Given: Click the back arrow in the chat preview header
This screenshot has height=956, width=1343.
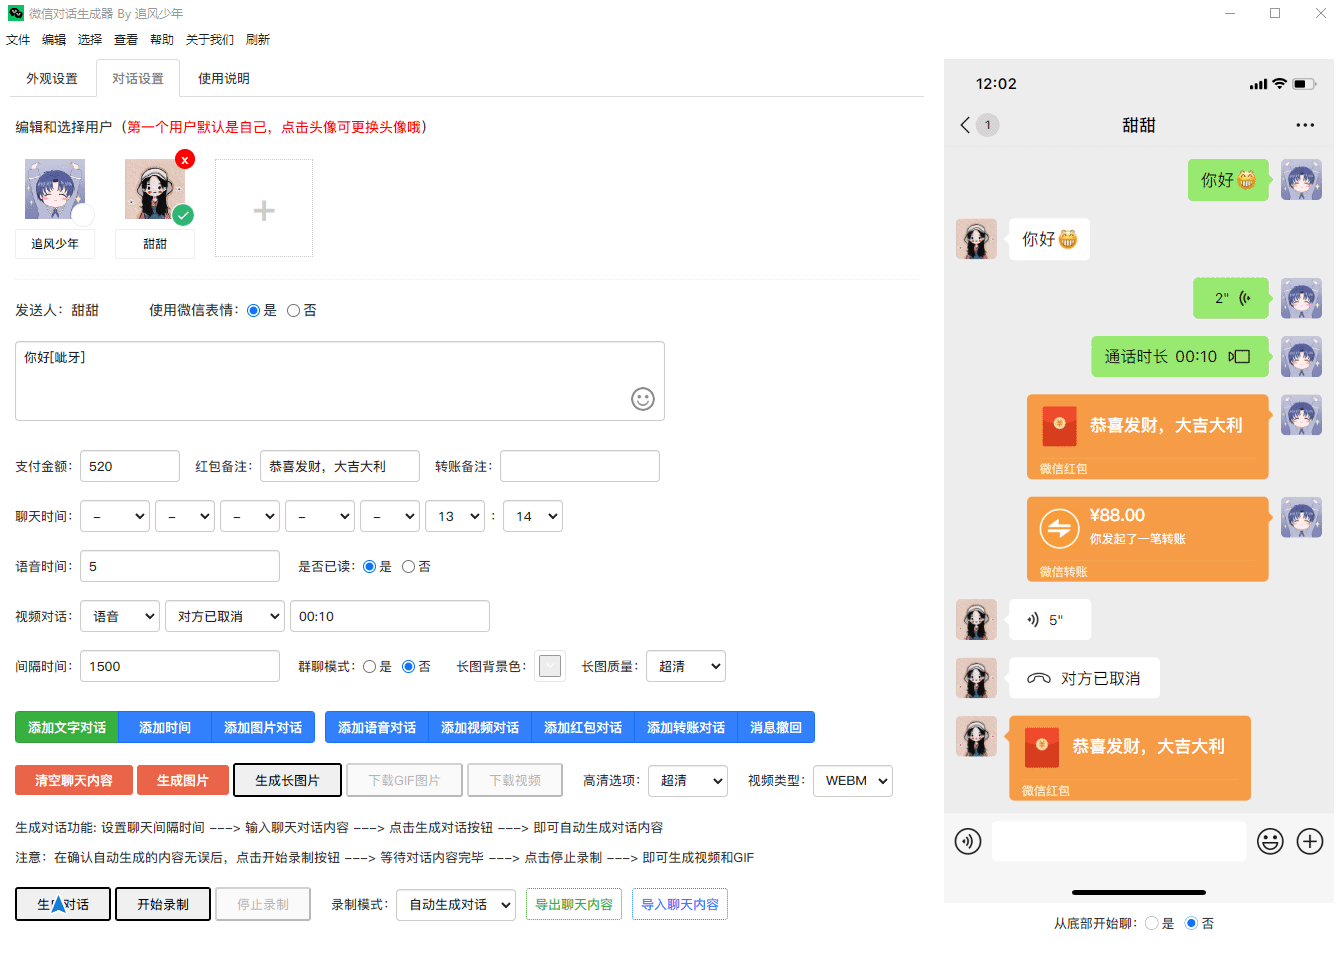Looking at the screenshot, I should click(963, 125).
